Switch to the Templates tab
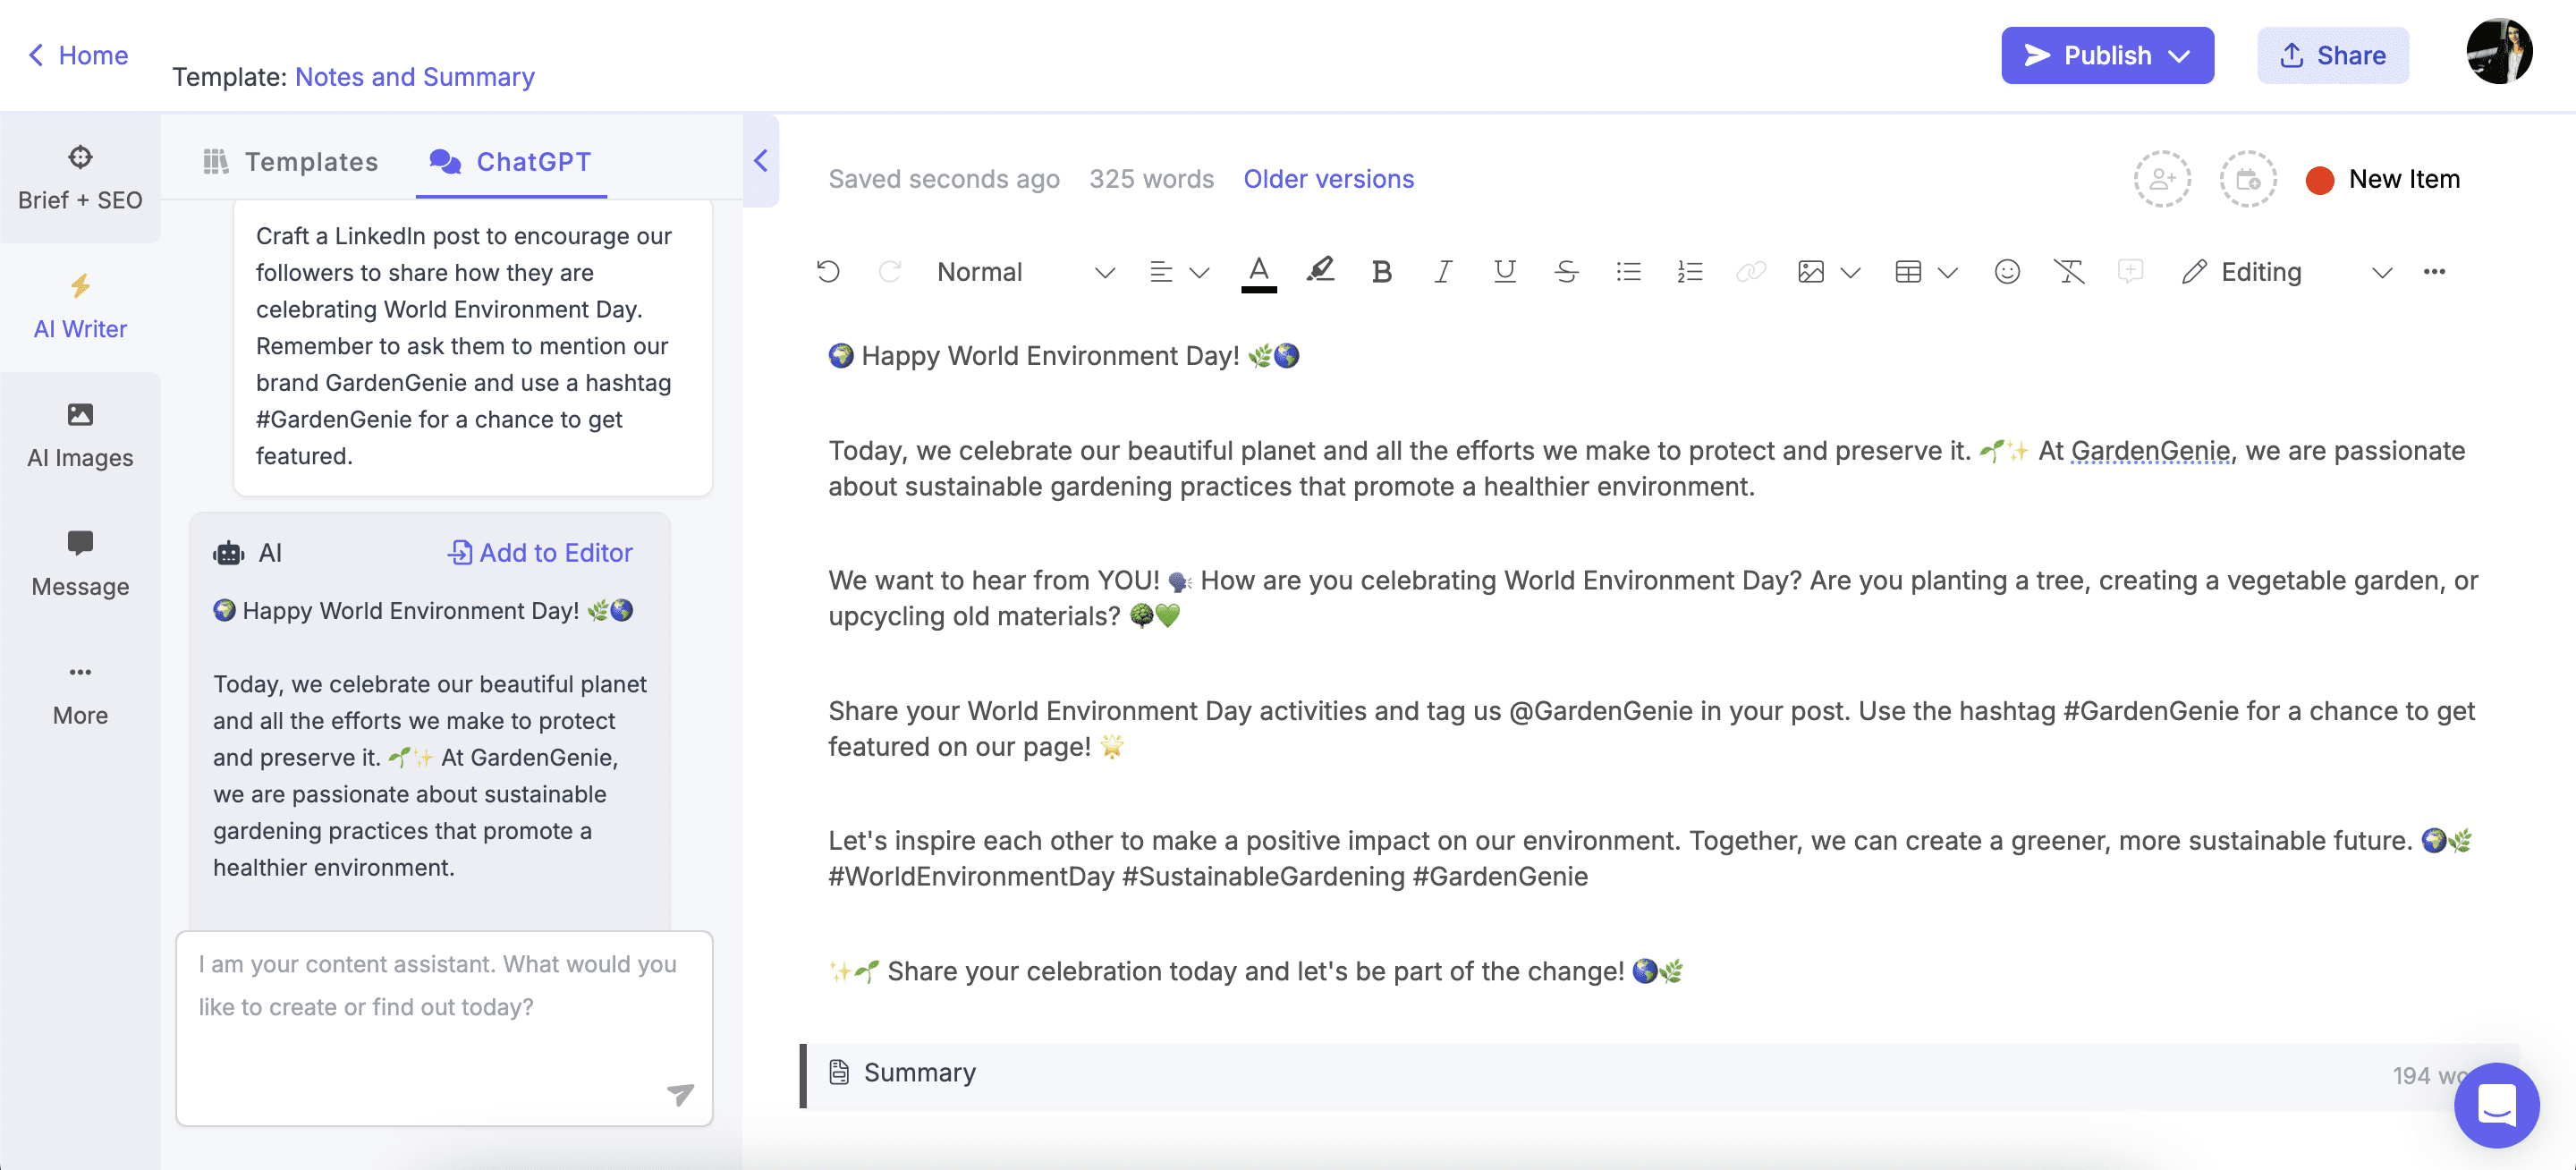This screenshot has width=2576, height=1170. (290, 161)
